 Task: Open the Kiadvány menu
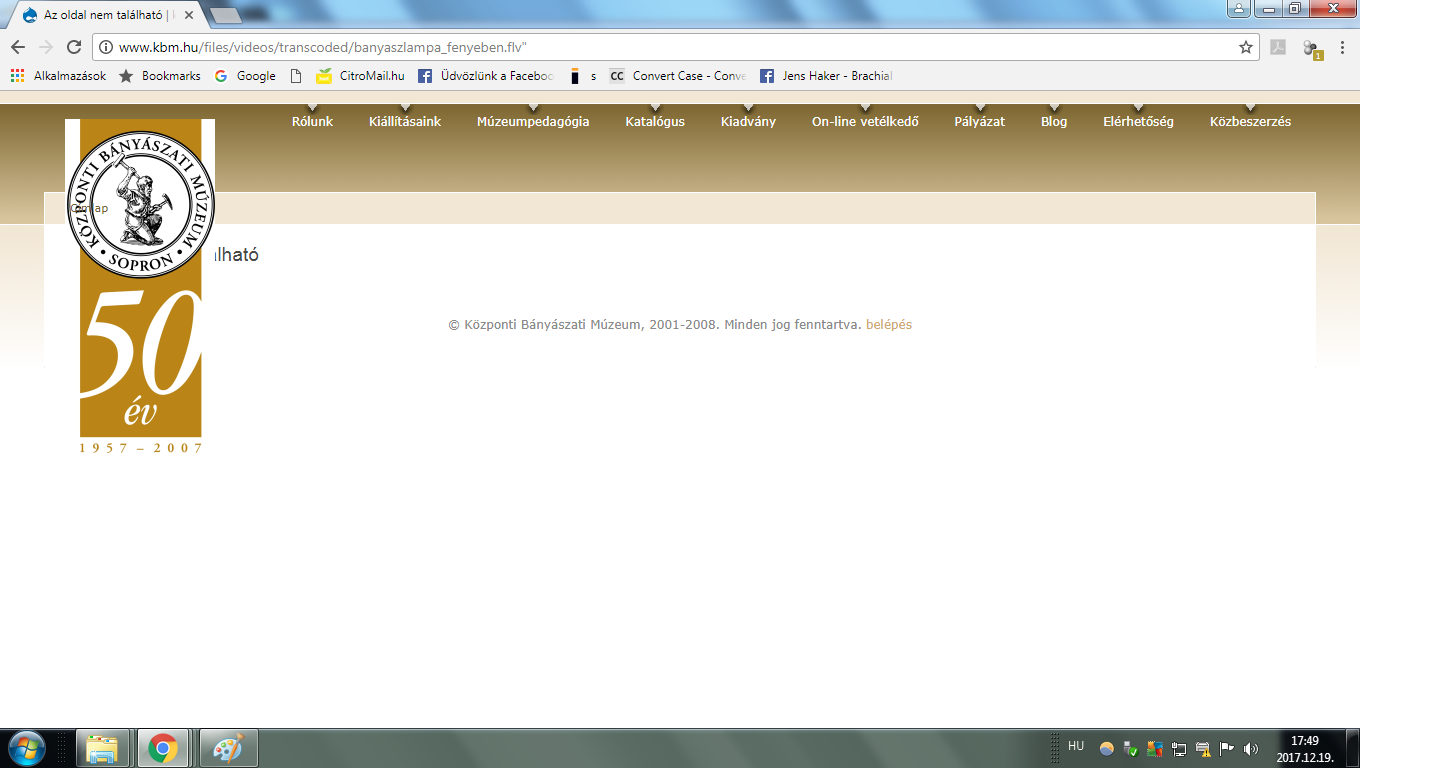tap(748, 121)
